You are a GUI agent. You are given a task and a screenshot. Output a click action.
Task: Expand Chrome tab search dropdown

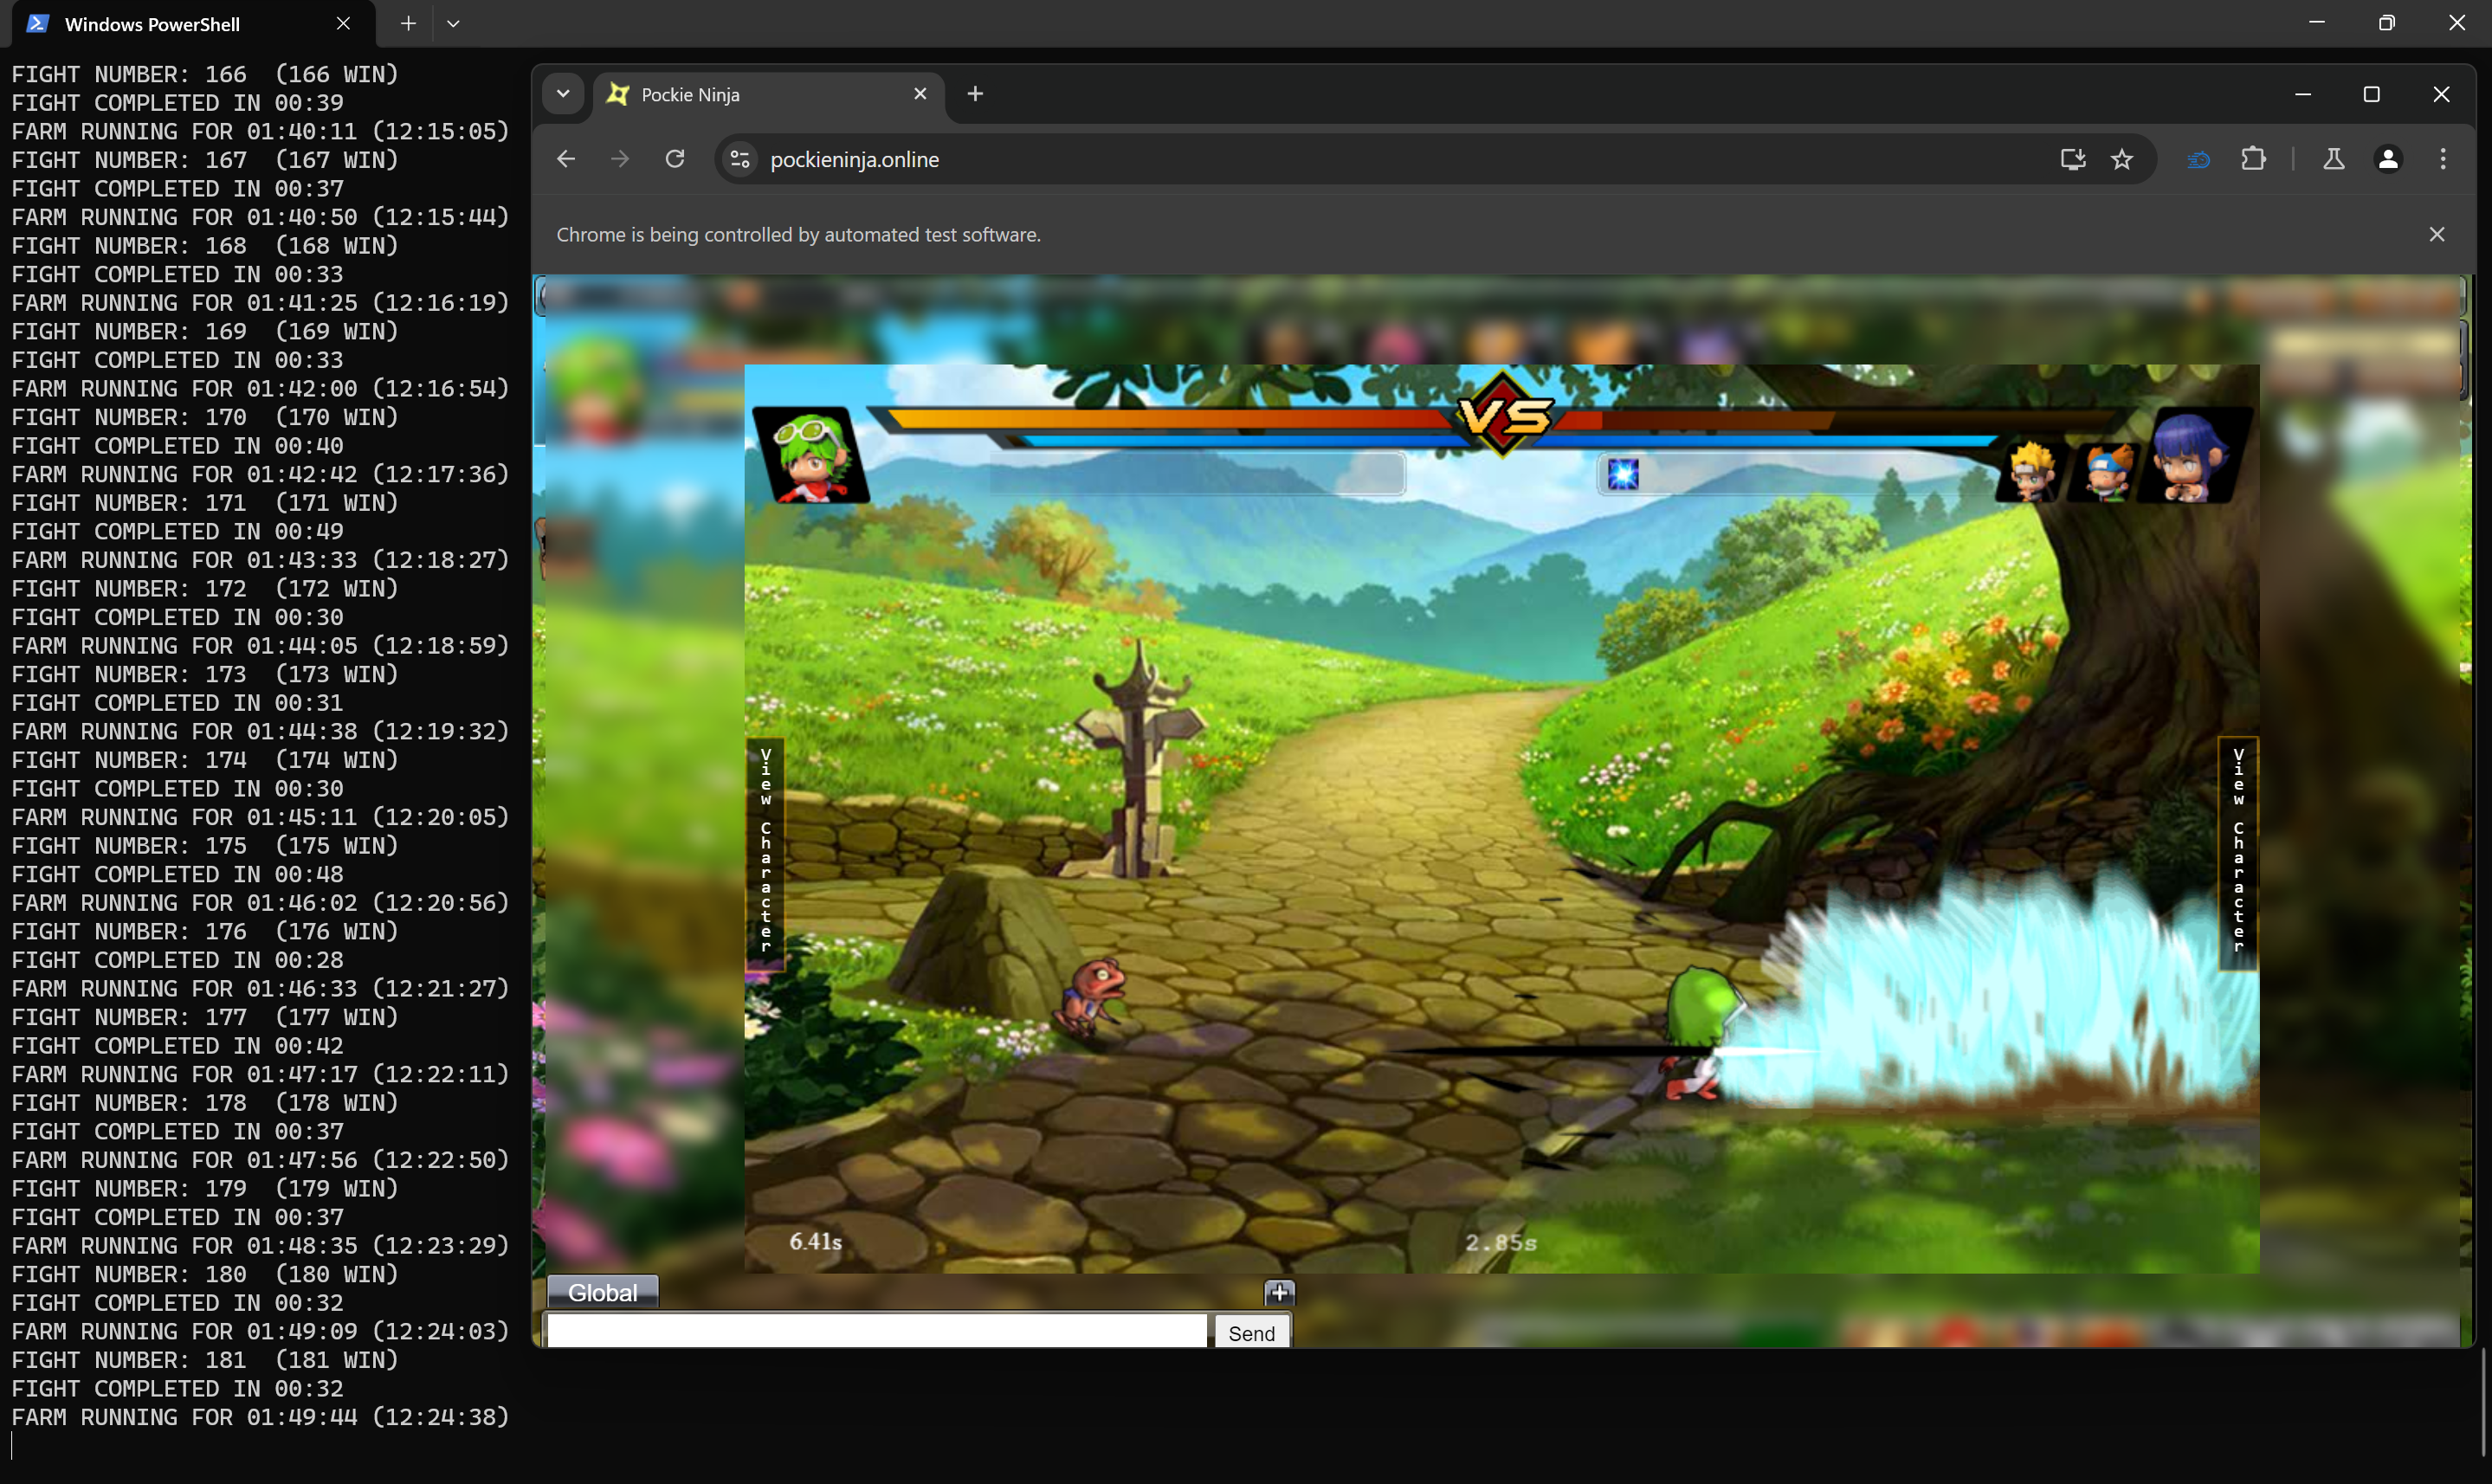[563, 94]
